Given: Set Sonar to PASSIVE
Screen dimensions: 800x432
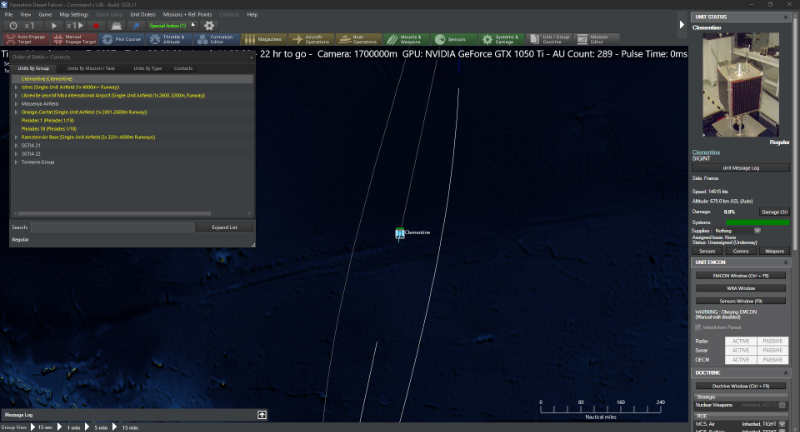Looking at the screenshot, I should click(772, 350).
